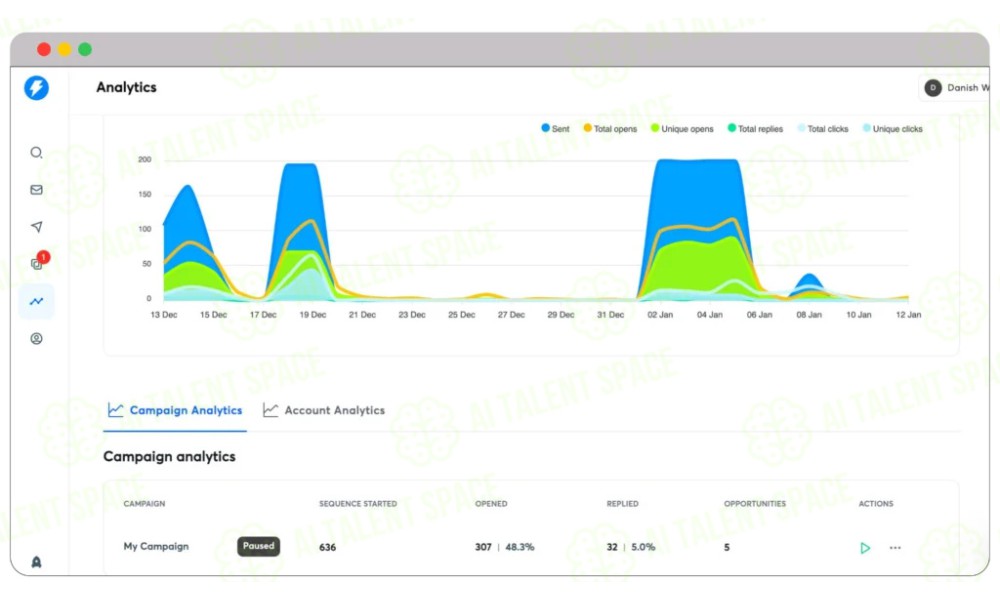Open the My Campaign row name
Viewport: 1000px width, 600px height.
click(156, 546)
